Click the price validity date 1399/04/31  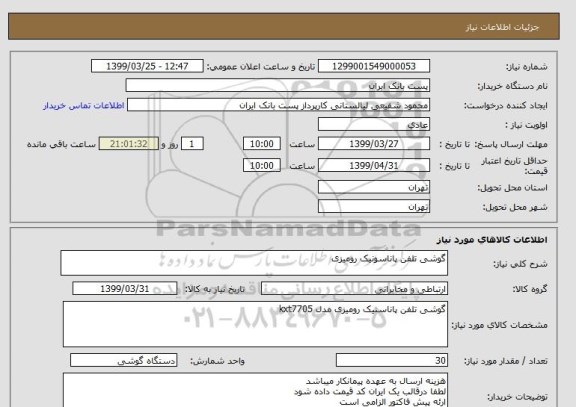[374, 165]
